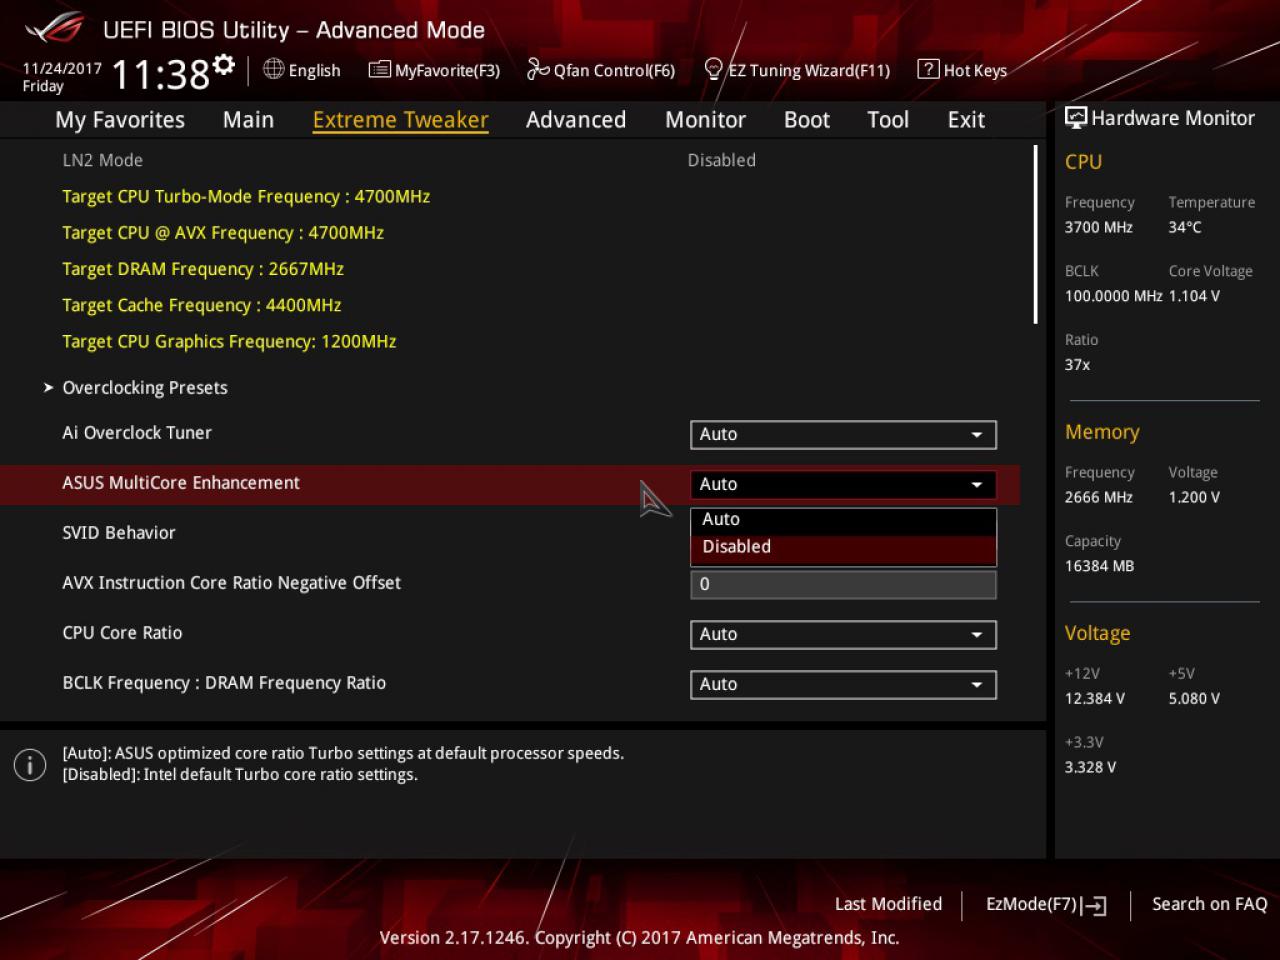Click the EZ Tuning Wizard bulb icon
Screen dimensions: 1280x960
(713, 69)
